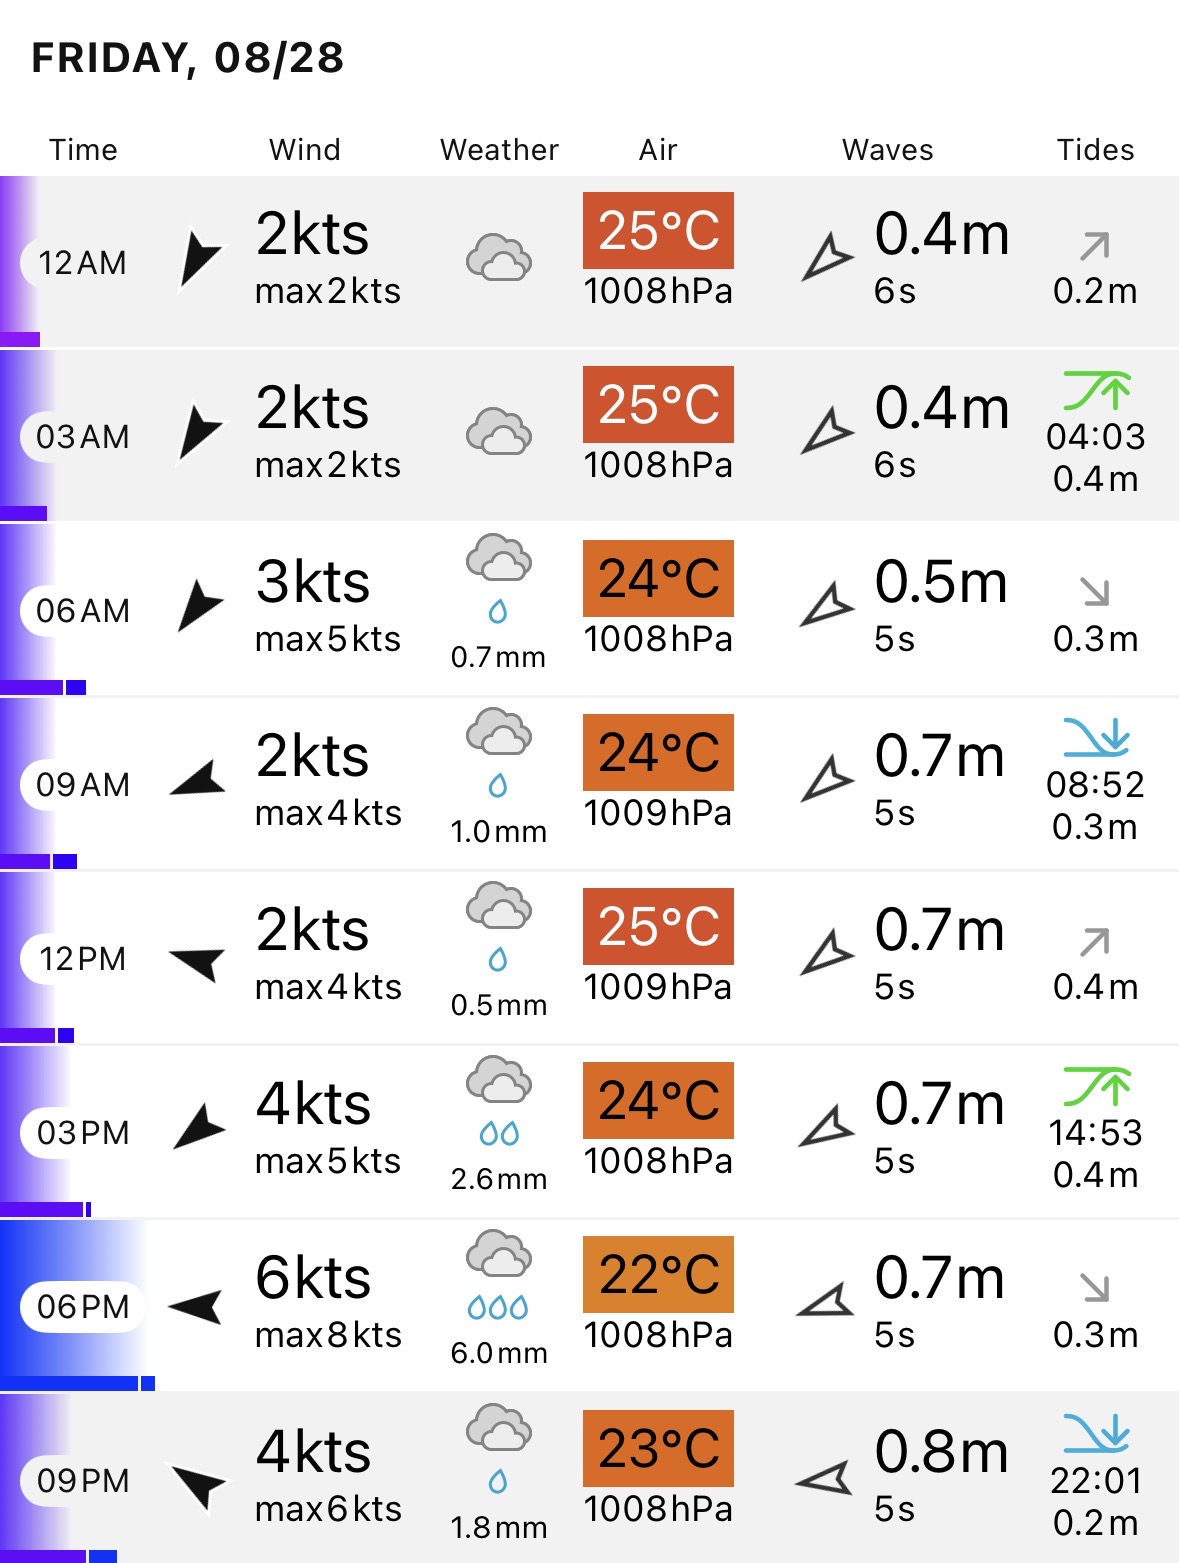1179x1563 pixels.
Task: Tap the 22°C temperature box
Action: (x=658, y=1274)
